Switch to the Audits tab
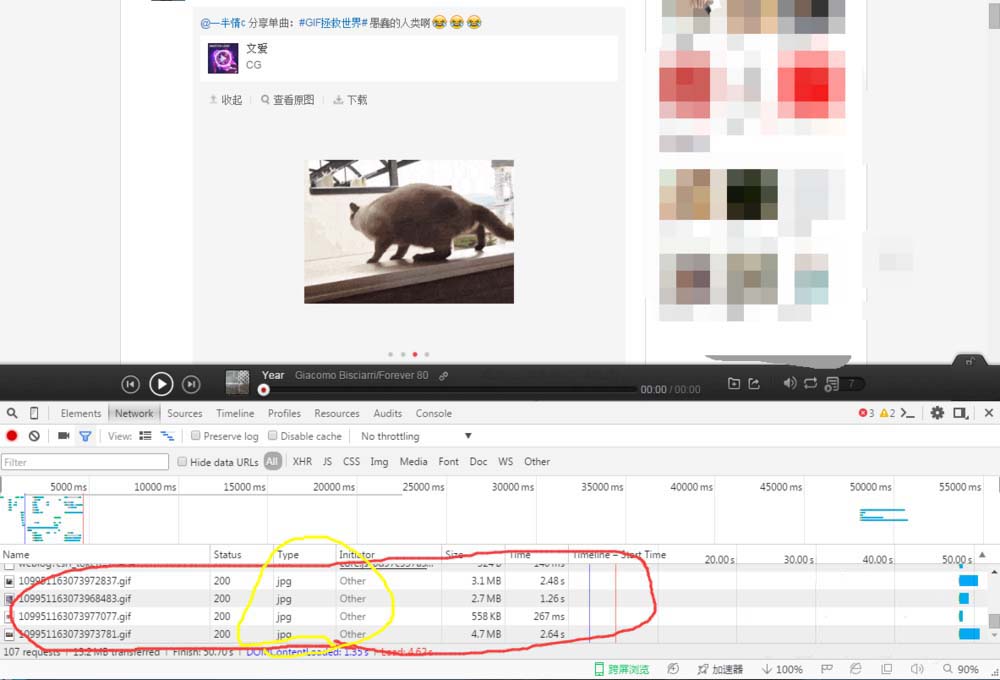The height and width of the screenshot is (680, 1000). point(388,413)
